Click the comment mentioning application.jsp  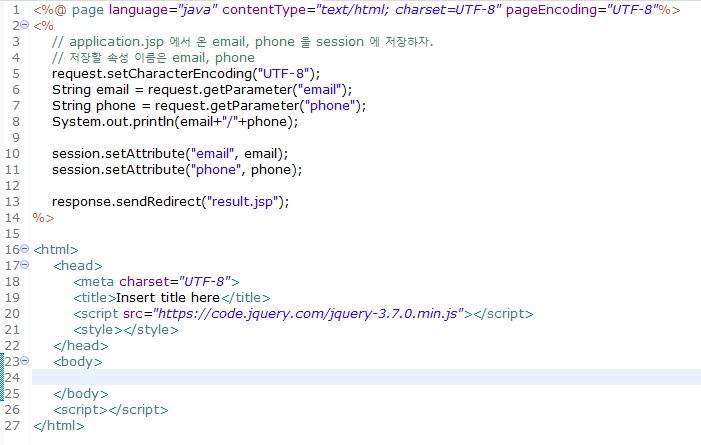pyautogui.click(x=242, y=42)
